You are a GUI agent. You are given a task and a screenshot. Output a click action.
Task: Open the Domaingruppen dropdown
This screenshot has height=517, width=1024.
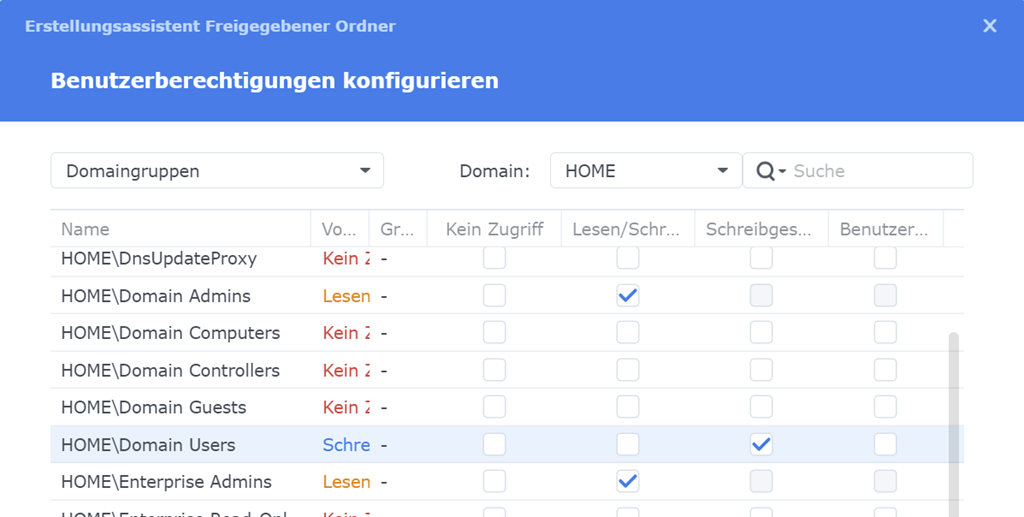(217, 171)
